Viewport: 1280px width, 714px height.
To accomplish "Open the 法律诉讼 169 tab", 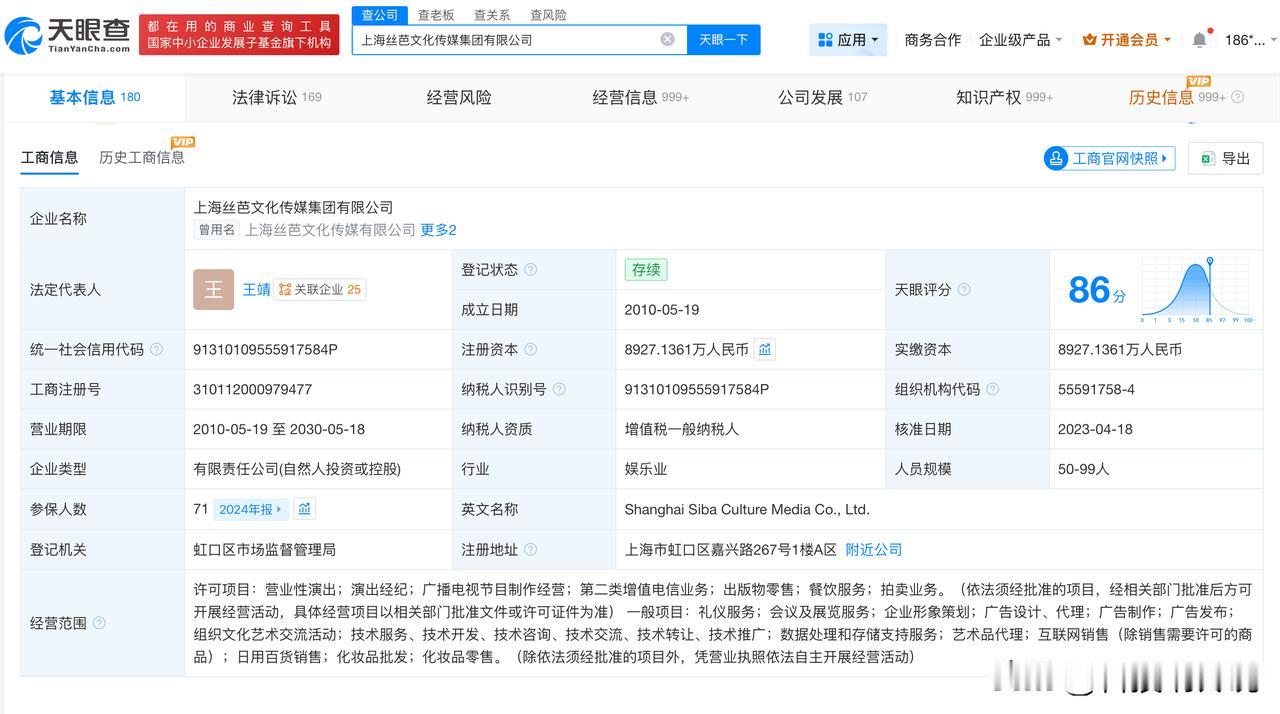I will click(x=277, y=97).
